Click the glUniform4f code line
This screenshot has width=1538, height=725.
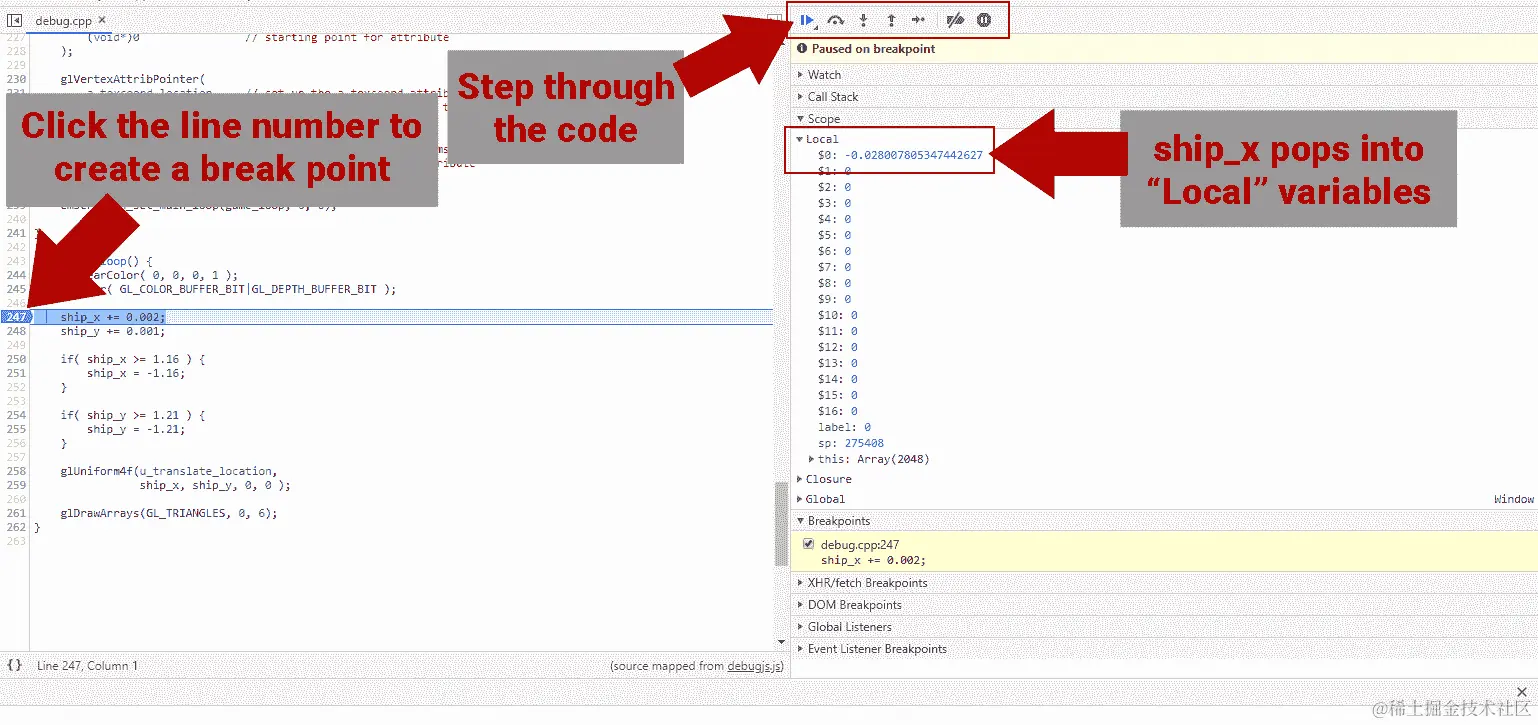(169, 471)
